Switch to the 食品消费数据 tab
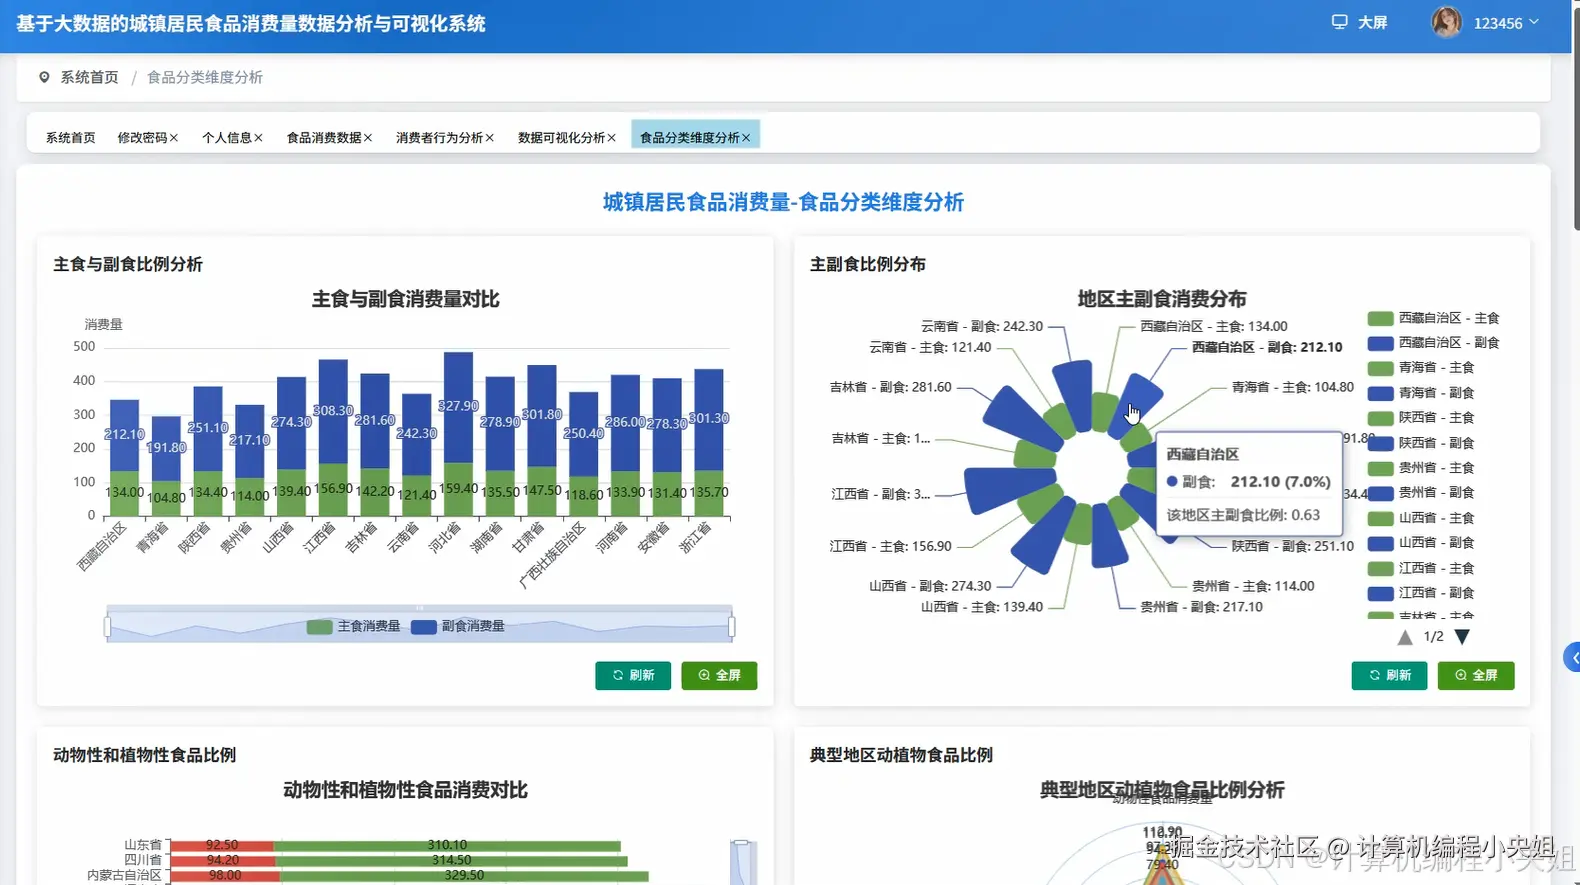Screen dimensions: 1580x885 click(x=324, y=137)
